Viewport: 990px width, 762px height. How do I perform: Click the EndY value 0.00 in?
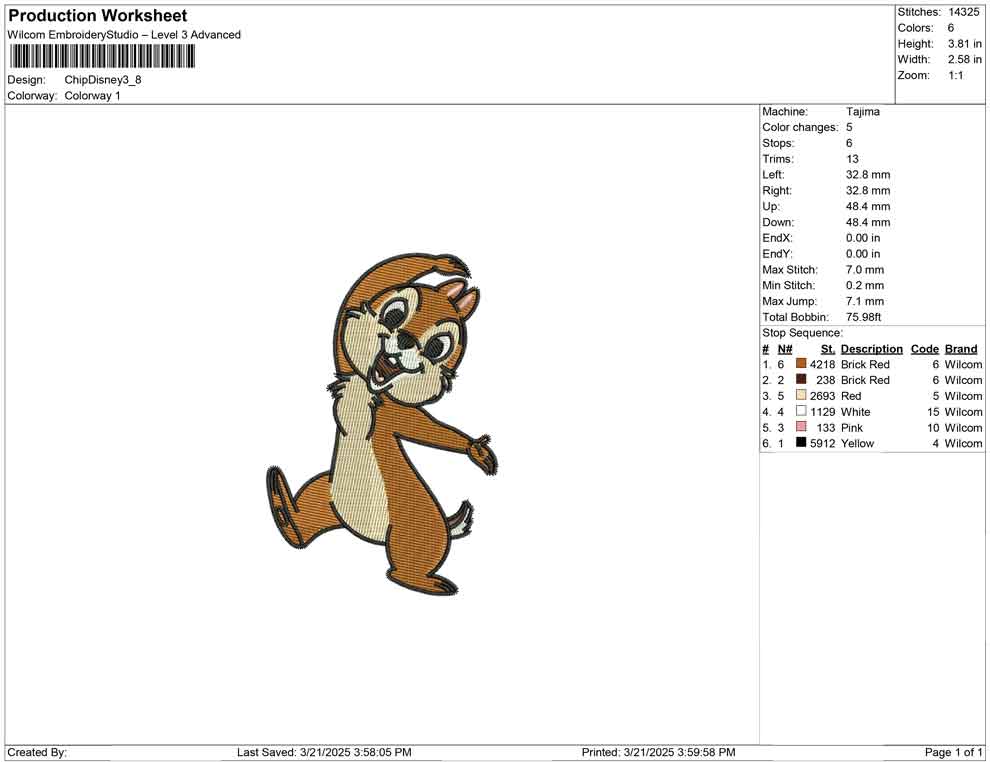(863, 253)
